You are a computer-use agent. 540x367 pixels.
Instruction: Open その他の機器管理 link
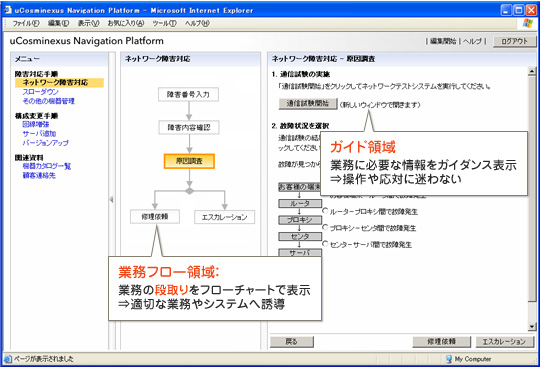49,101
